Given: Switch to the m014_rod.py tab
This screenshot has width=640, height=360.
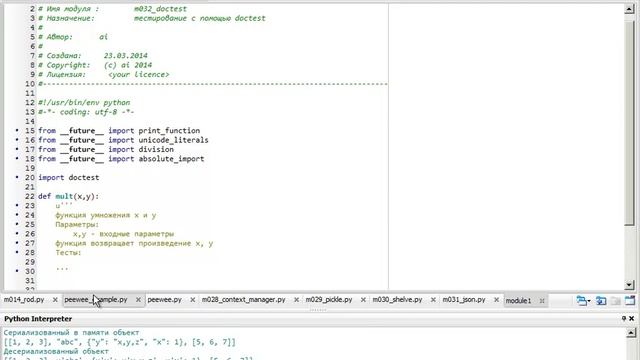Looking at the screenshot, I should coord(24,300).
